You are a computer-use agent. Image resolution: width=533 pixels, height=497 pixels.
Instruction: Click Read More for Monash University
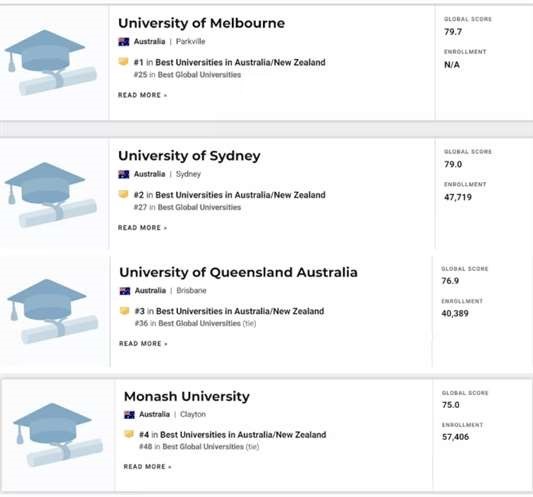pos(148,467)
